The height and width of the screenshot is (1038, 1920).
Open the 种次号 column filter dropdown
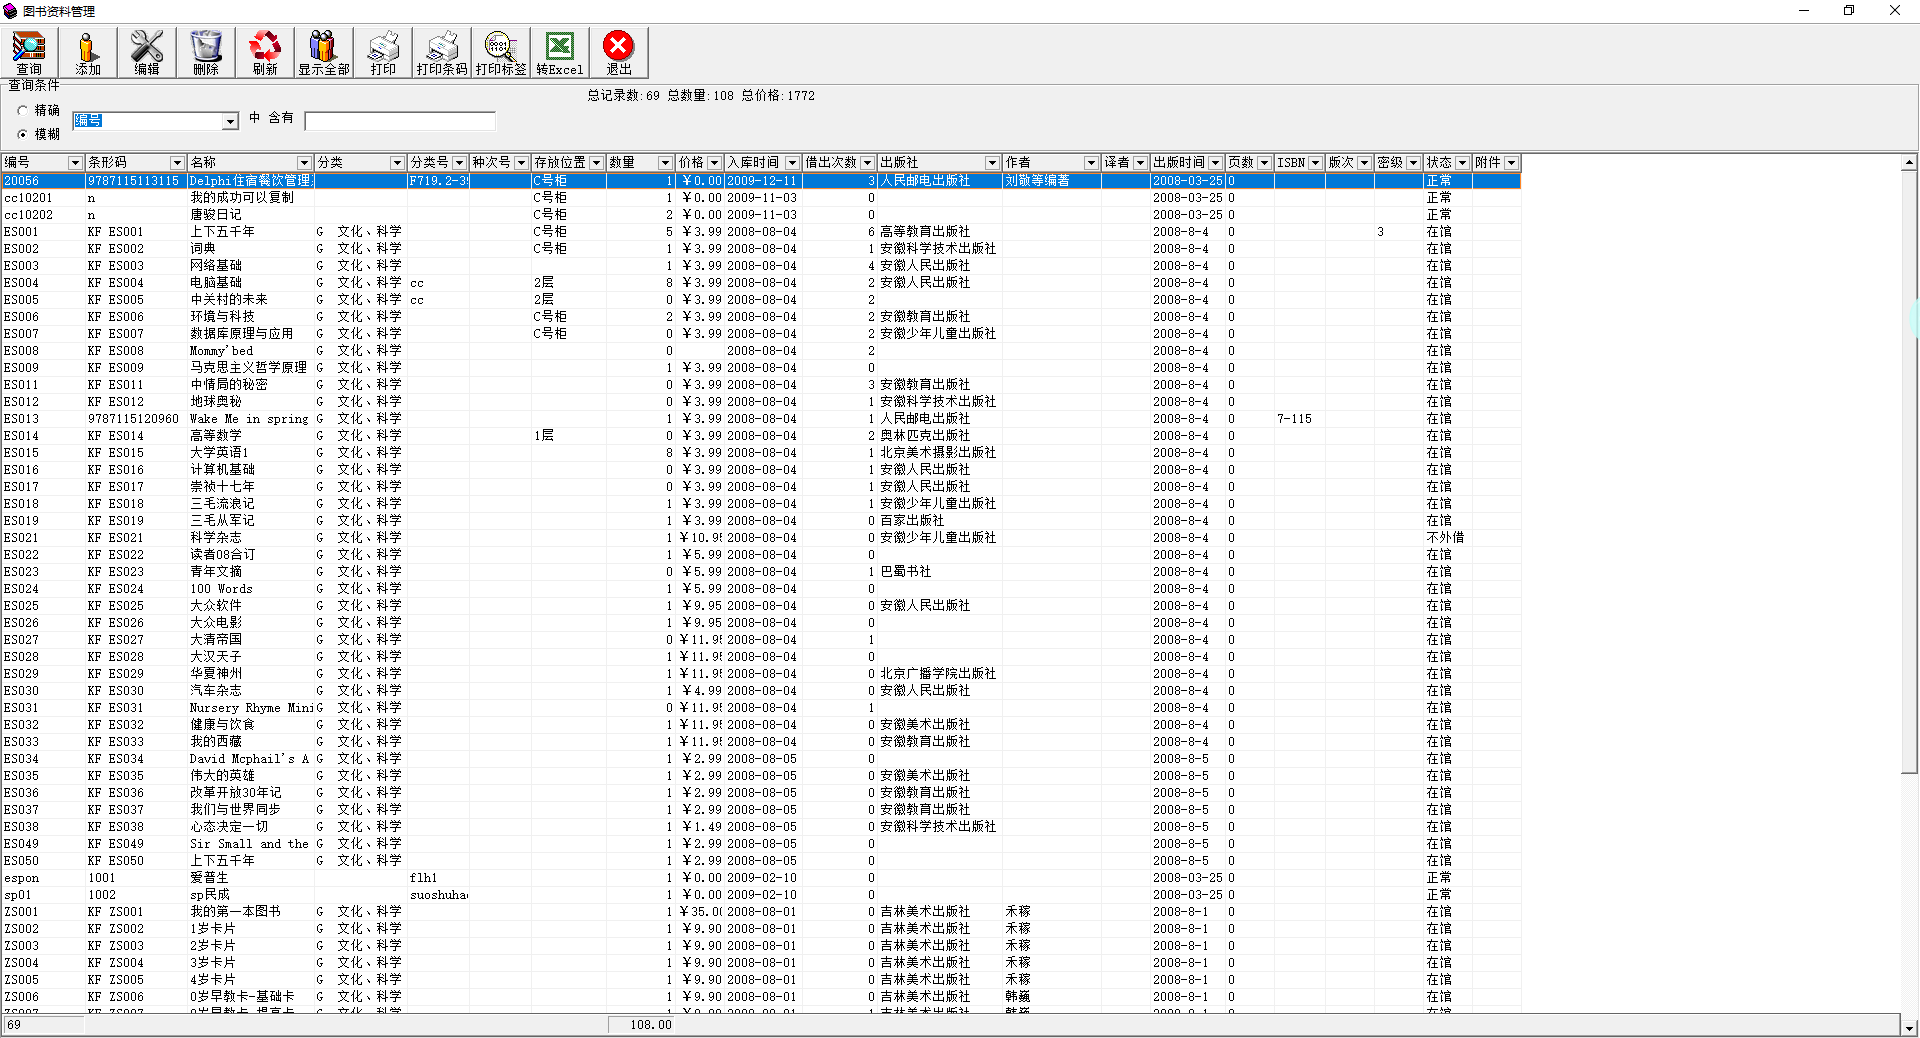coord(521,163)
